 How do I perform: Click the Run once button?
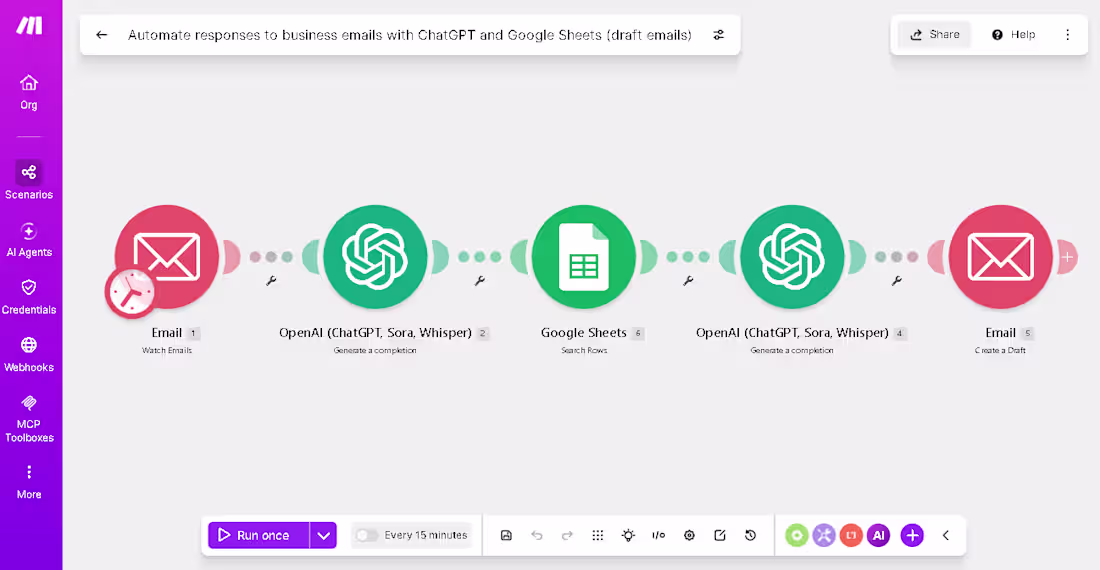[x=258, y=535]
